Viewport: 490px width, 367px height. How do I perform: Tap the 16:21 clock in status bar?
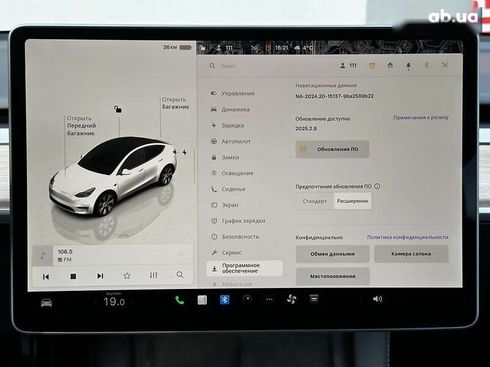[281, 48]
